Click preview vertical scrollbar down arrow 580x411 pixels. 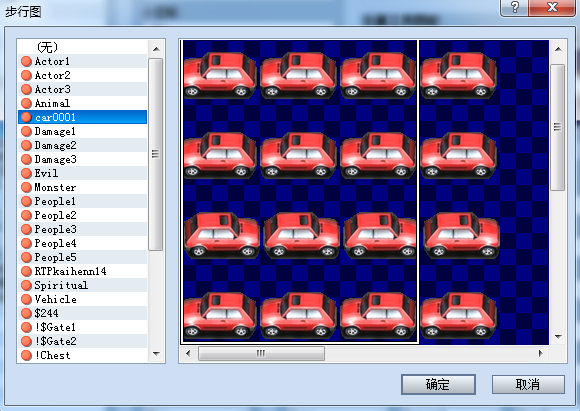[x=558, y=337]
